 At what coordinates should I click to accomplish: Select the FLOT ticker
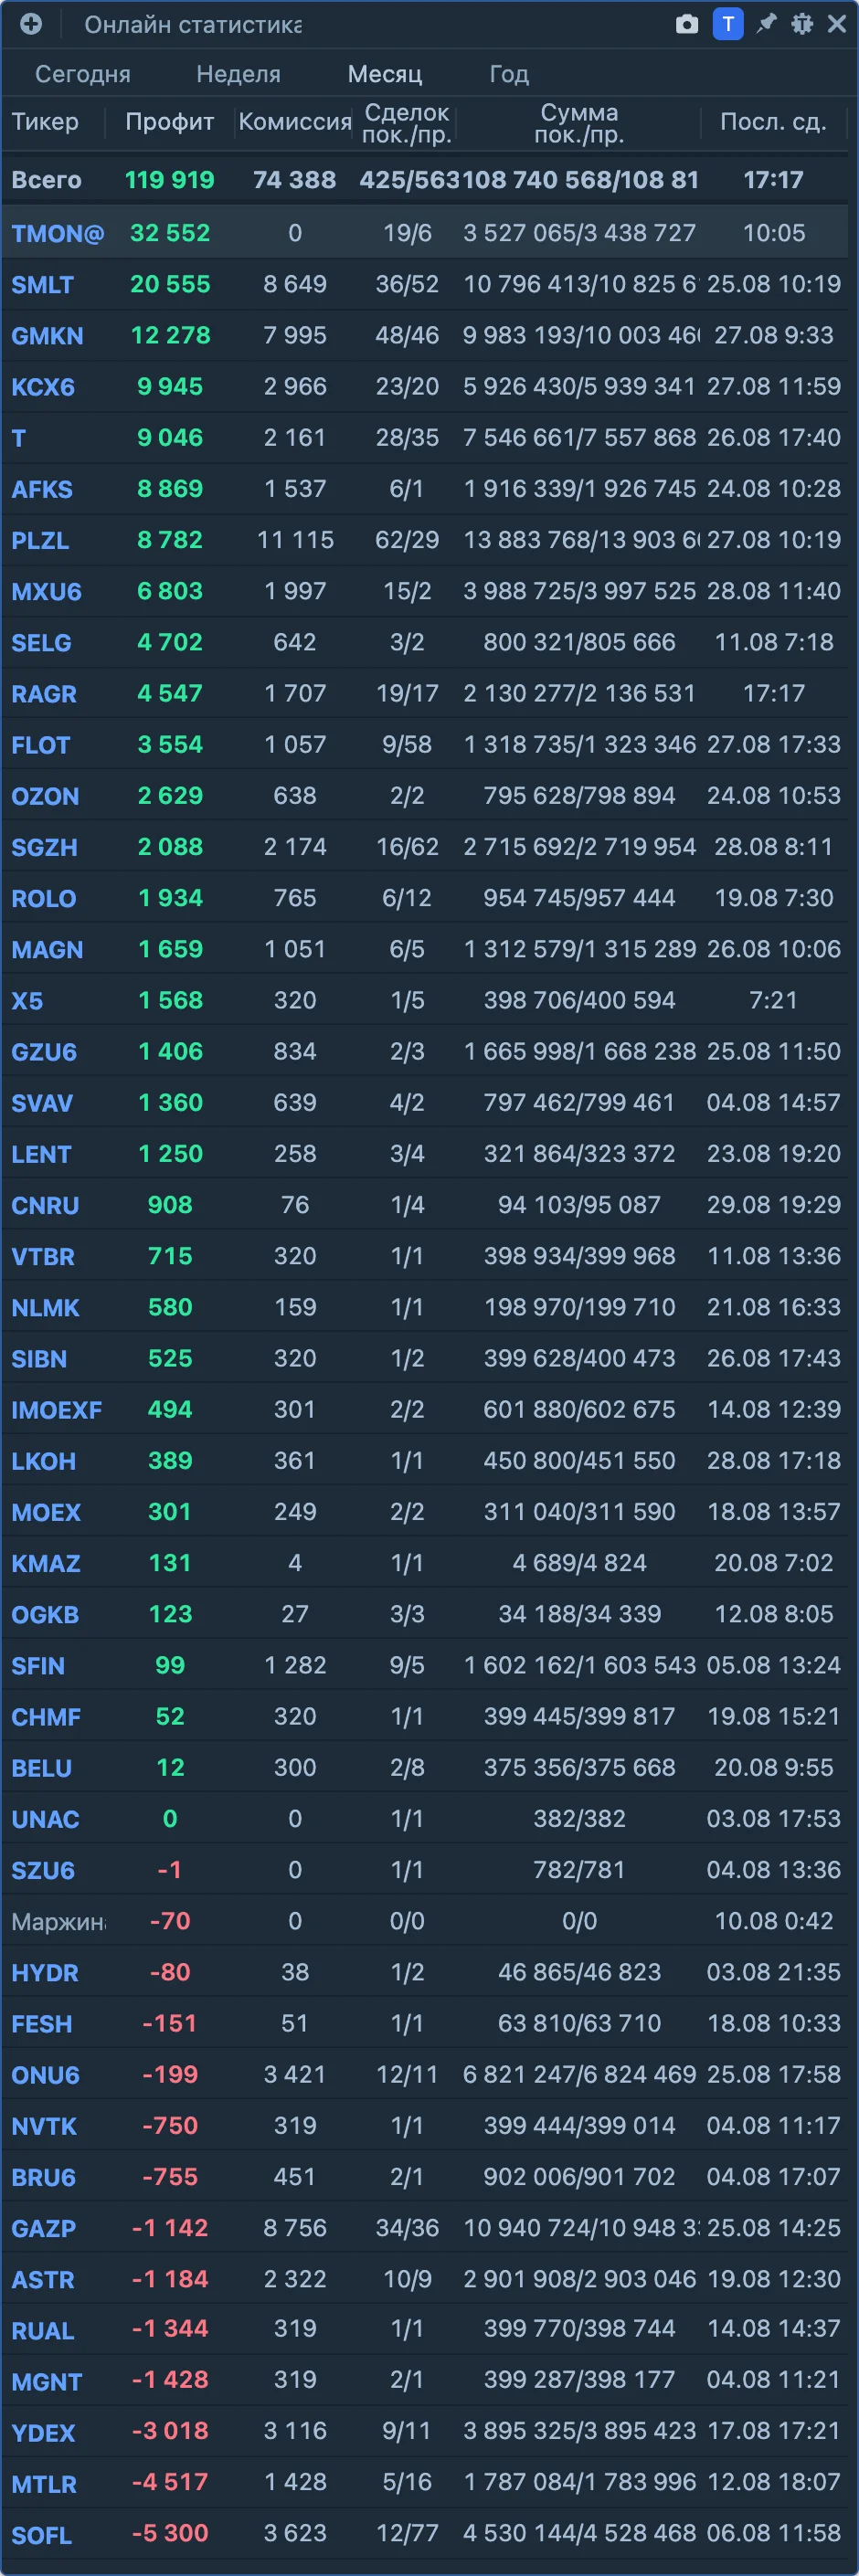[41, 745]
